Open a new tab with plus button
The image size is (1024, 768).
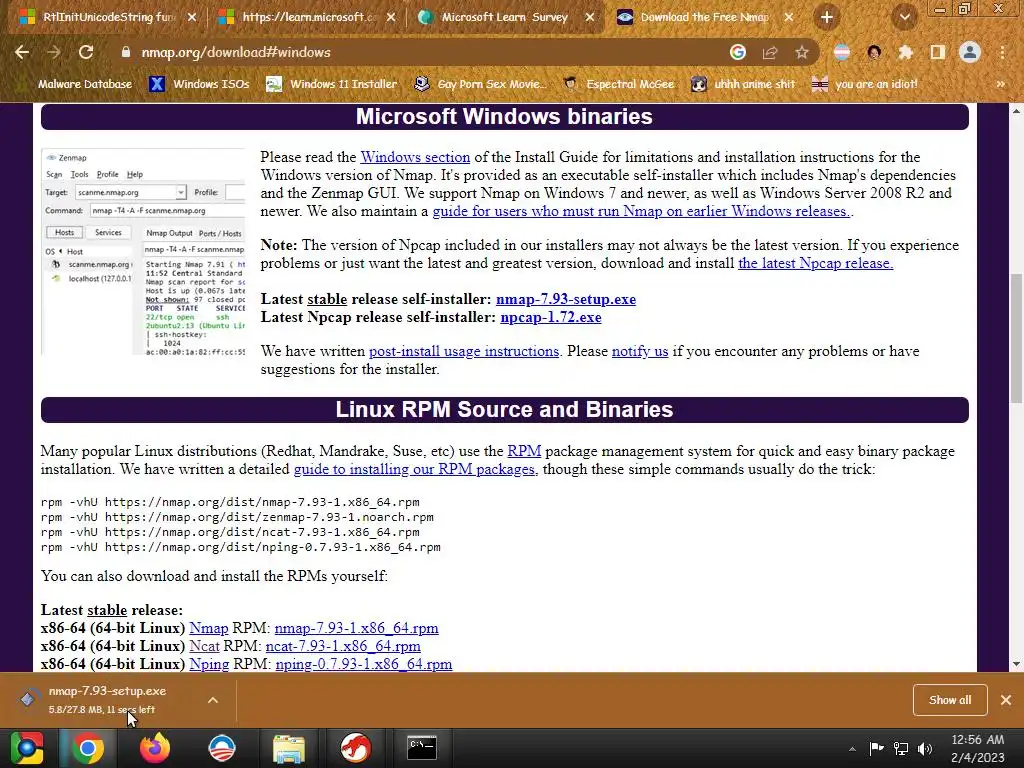827,17
